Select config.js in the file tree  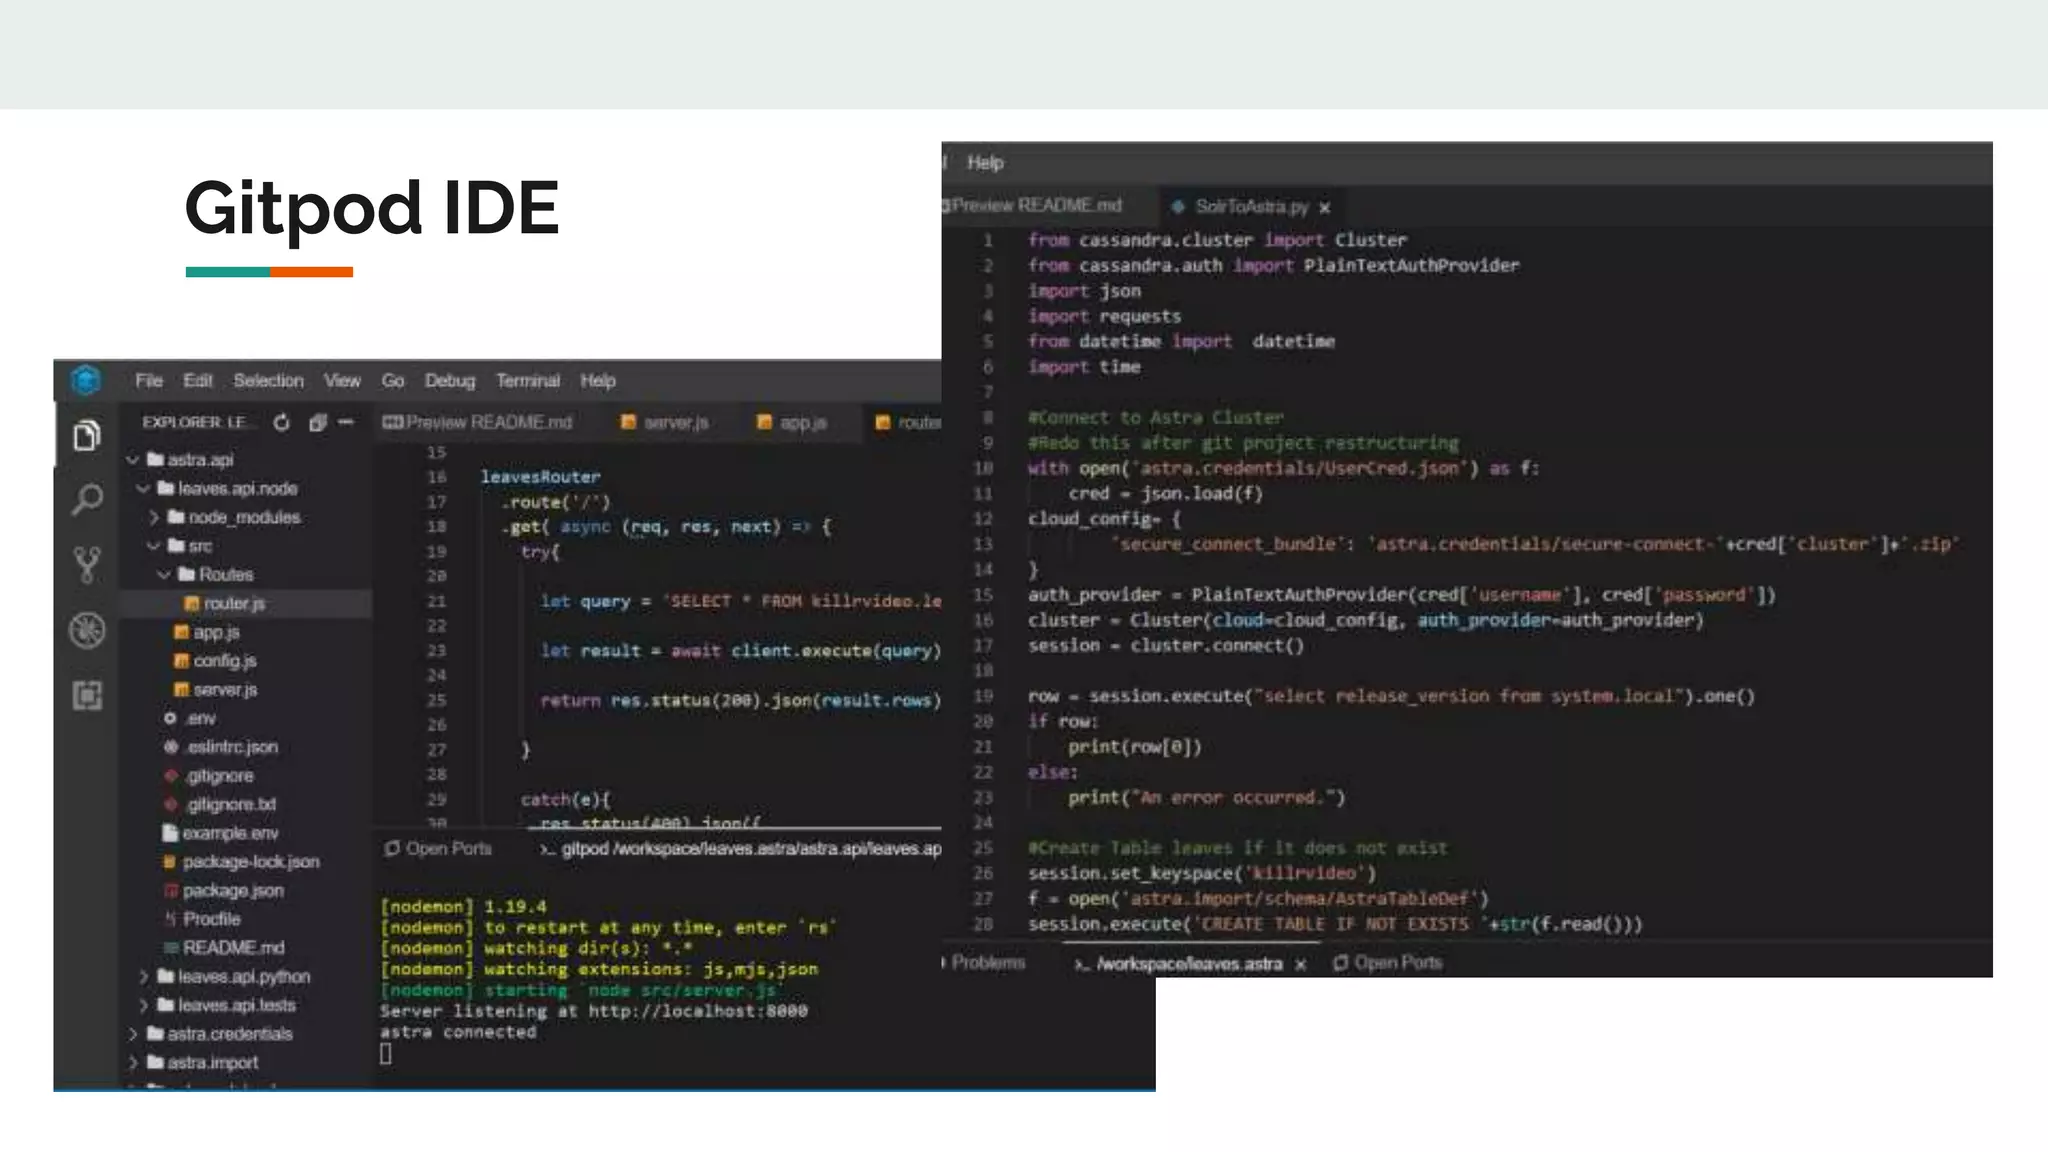224,661
